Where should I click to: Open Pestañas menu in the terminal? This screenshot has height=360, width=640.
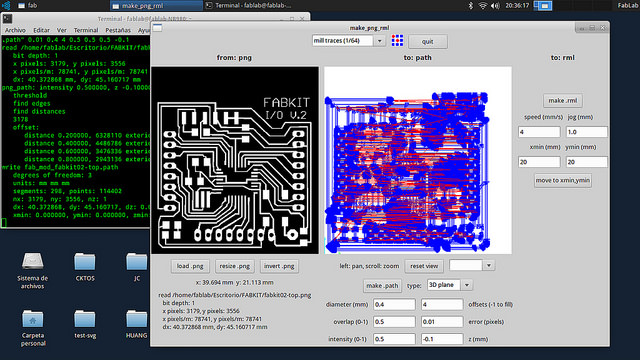coord(118,30)
